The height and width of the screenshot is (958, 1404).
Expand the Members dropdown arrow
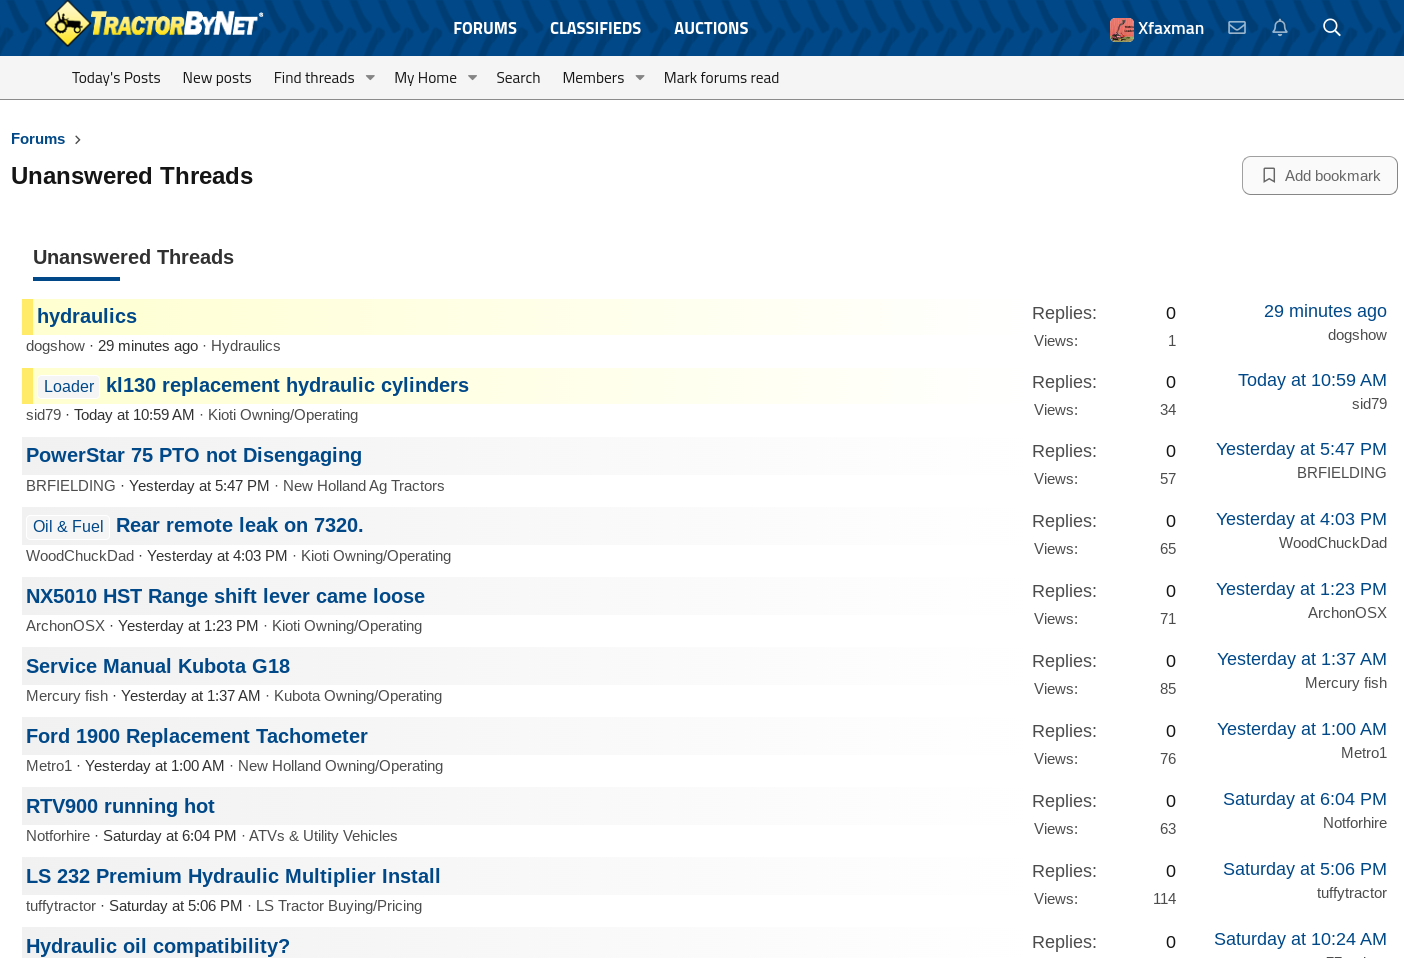click(640, 78)
